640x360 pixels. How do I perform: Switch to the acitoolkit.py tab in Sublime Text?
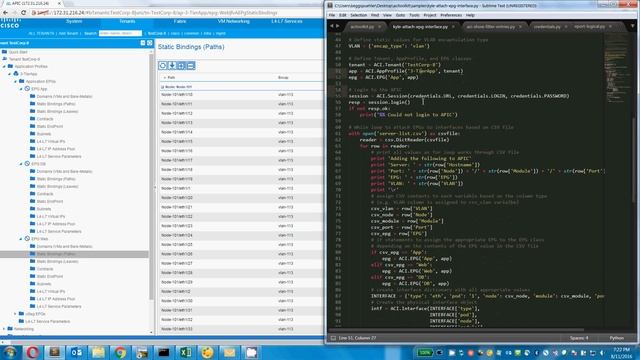point(362,27)
